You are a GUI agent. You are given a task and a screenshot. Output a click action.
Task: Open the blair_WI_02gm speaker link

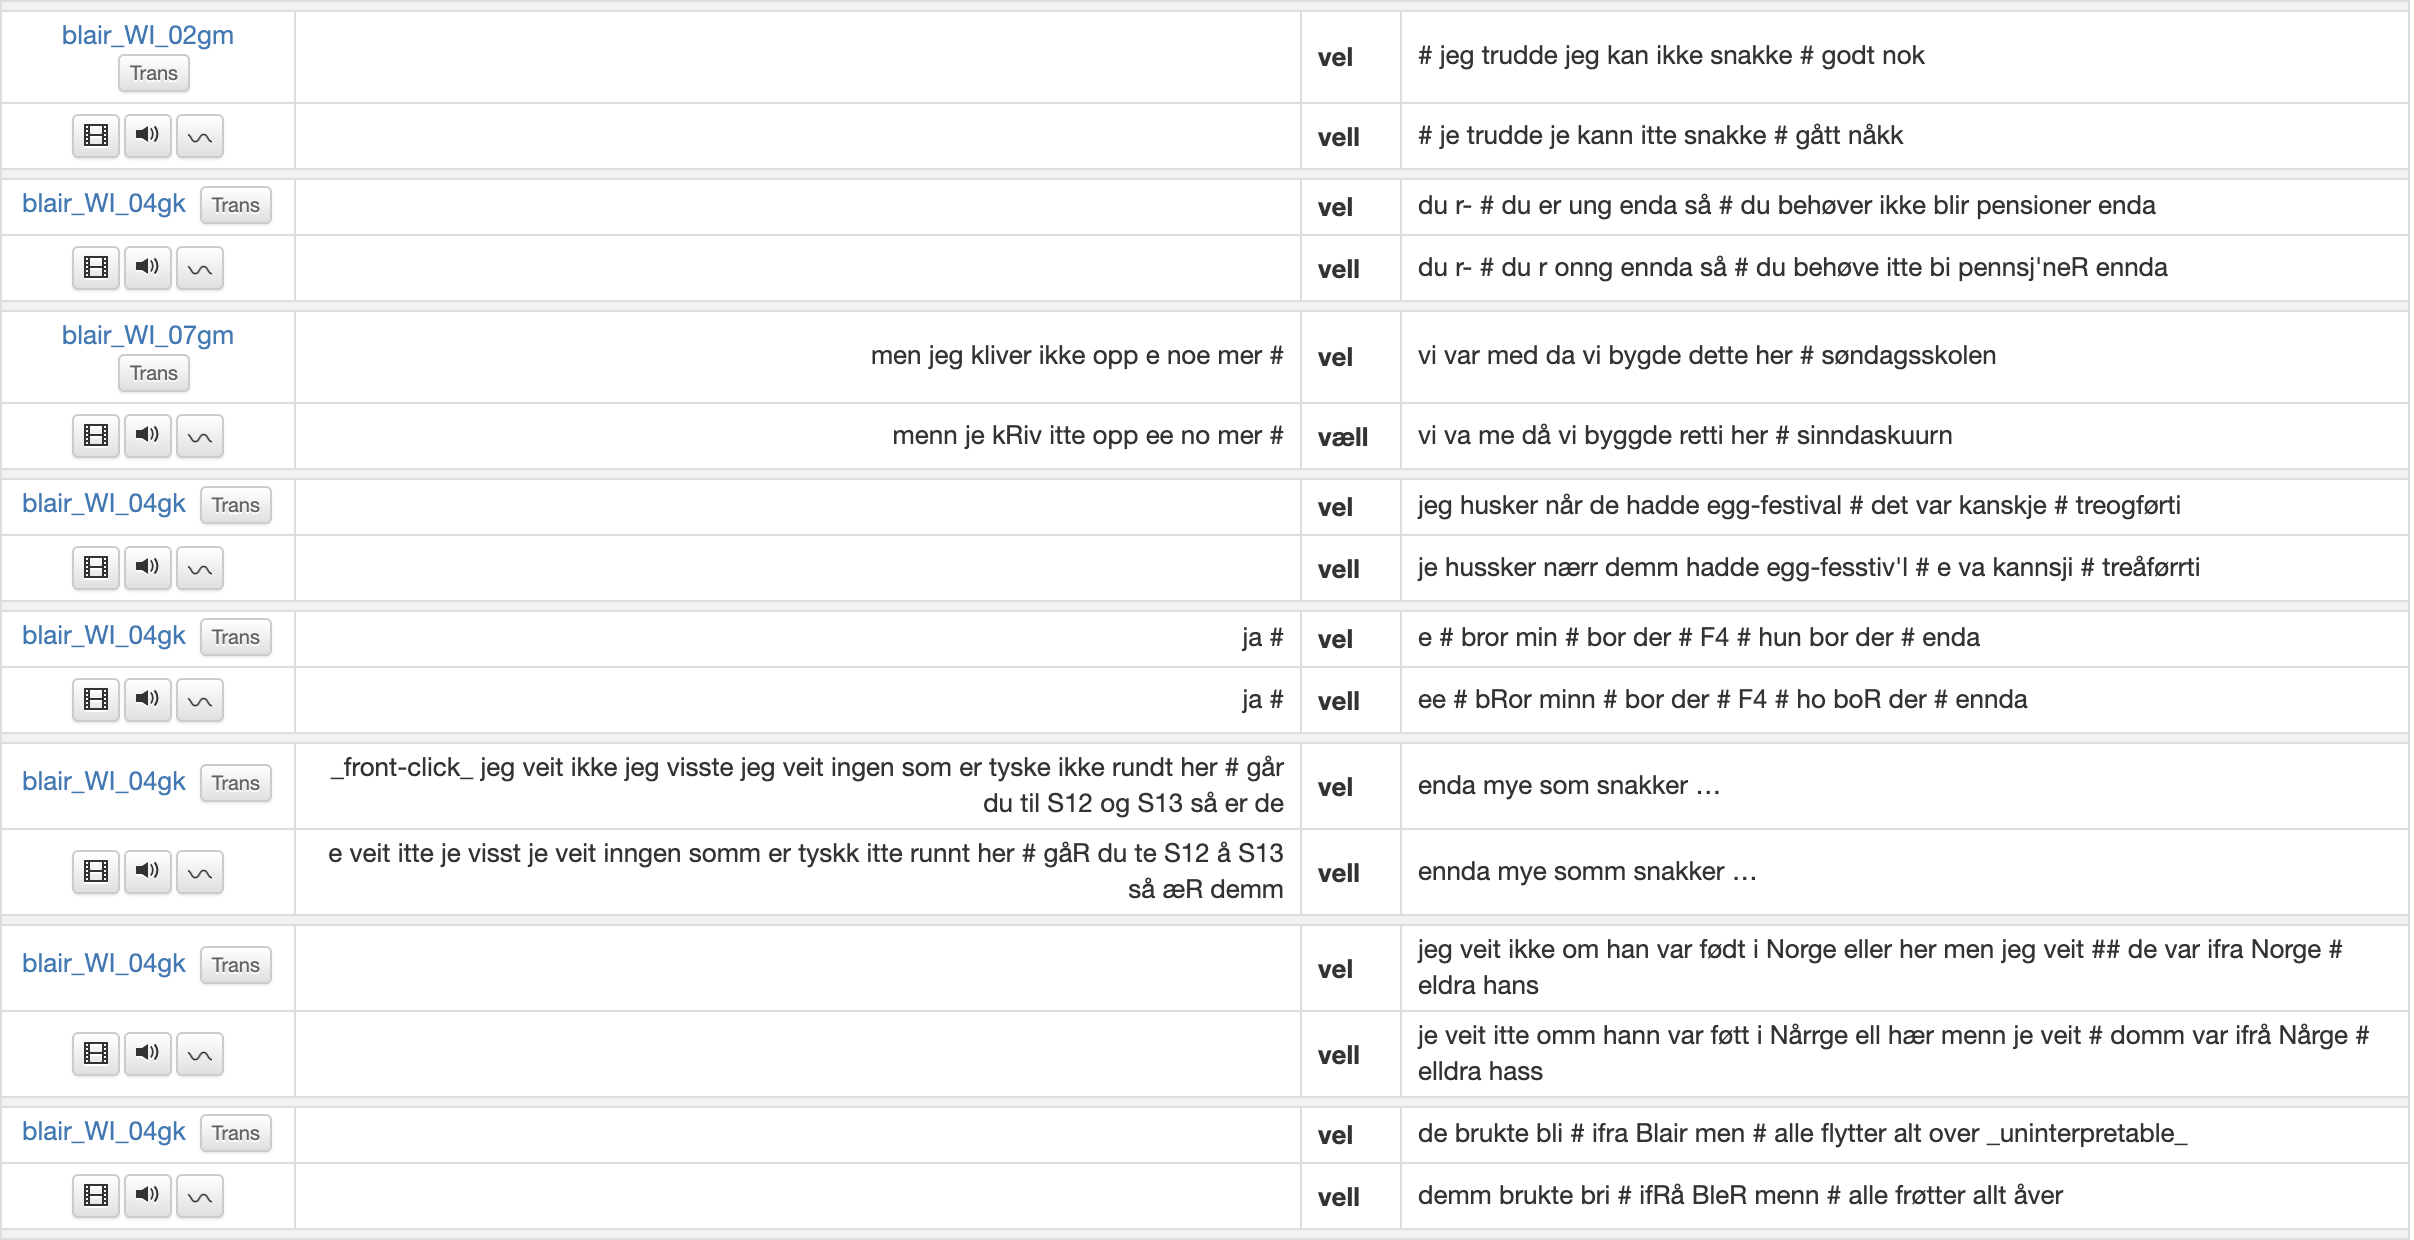point(148,35)
